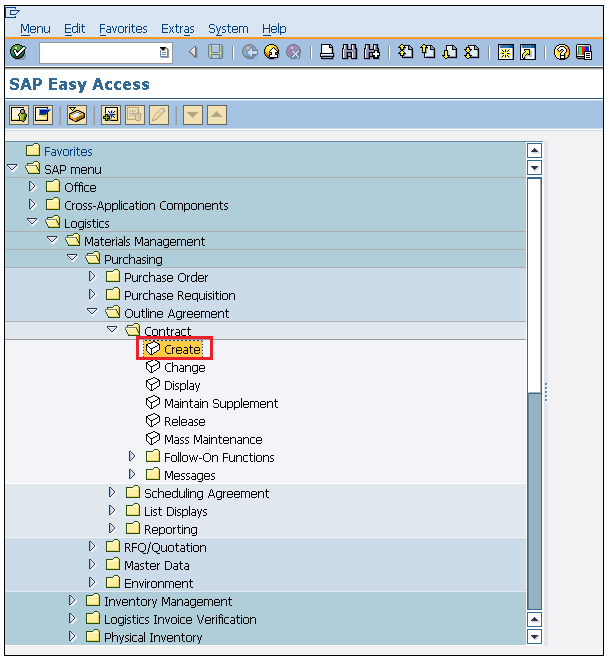Open the Menu menu
The height and width of the screenshot is (661, 610).
(x=35, y=29)
